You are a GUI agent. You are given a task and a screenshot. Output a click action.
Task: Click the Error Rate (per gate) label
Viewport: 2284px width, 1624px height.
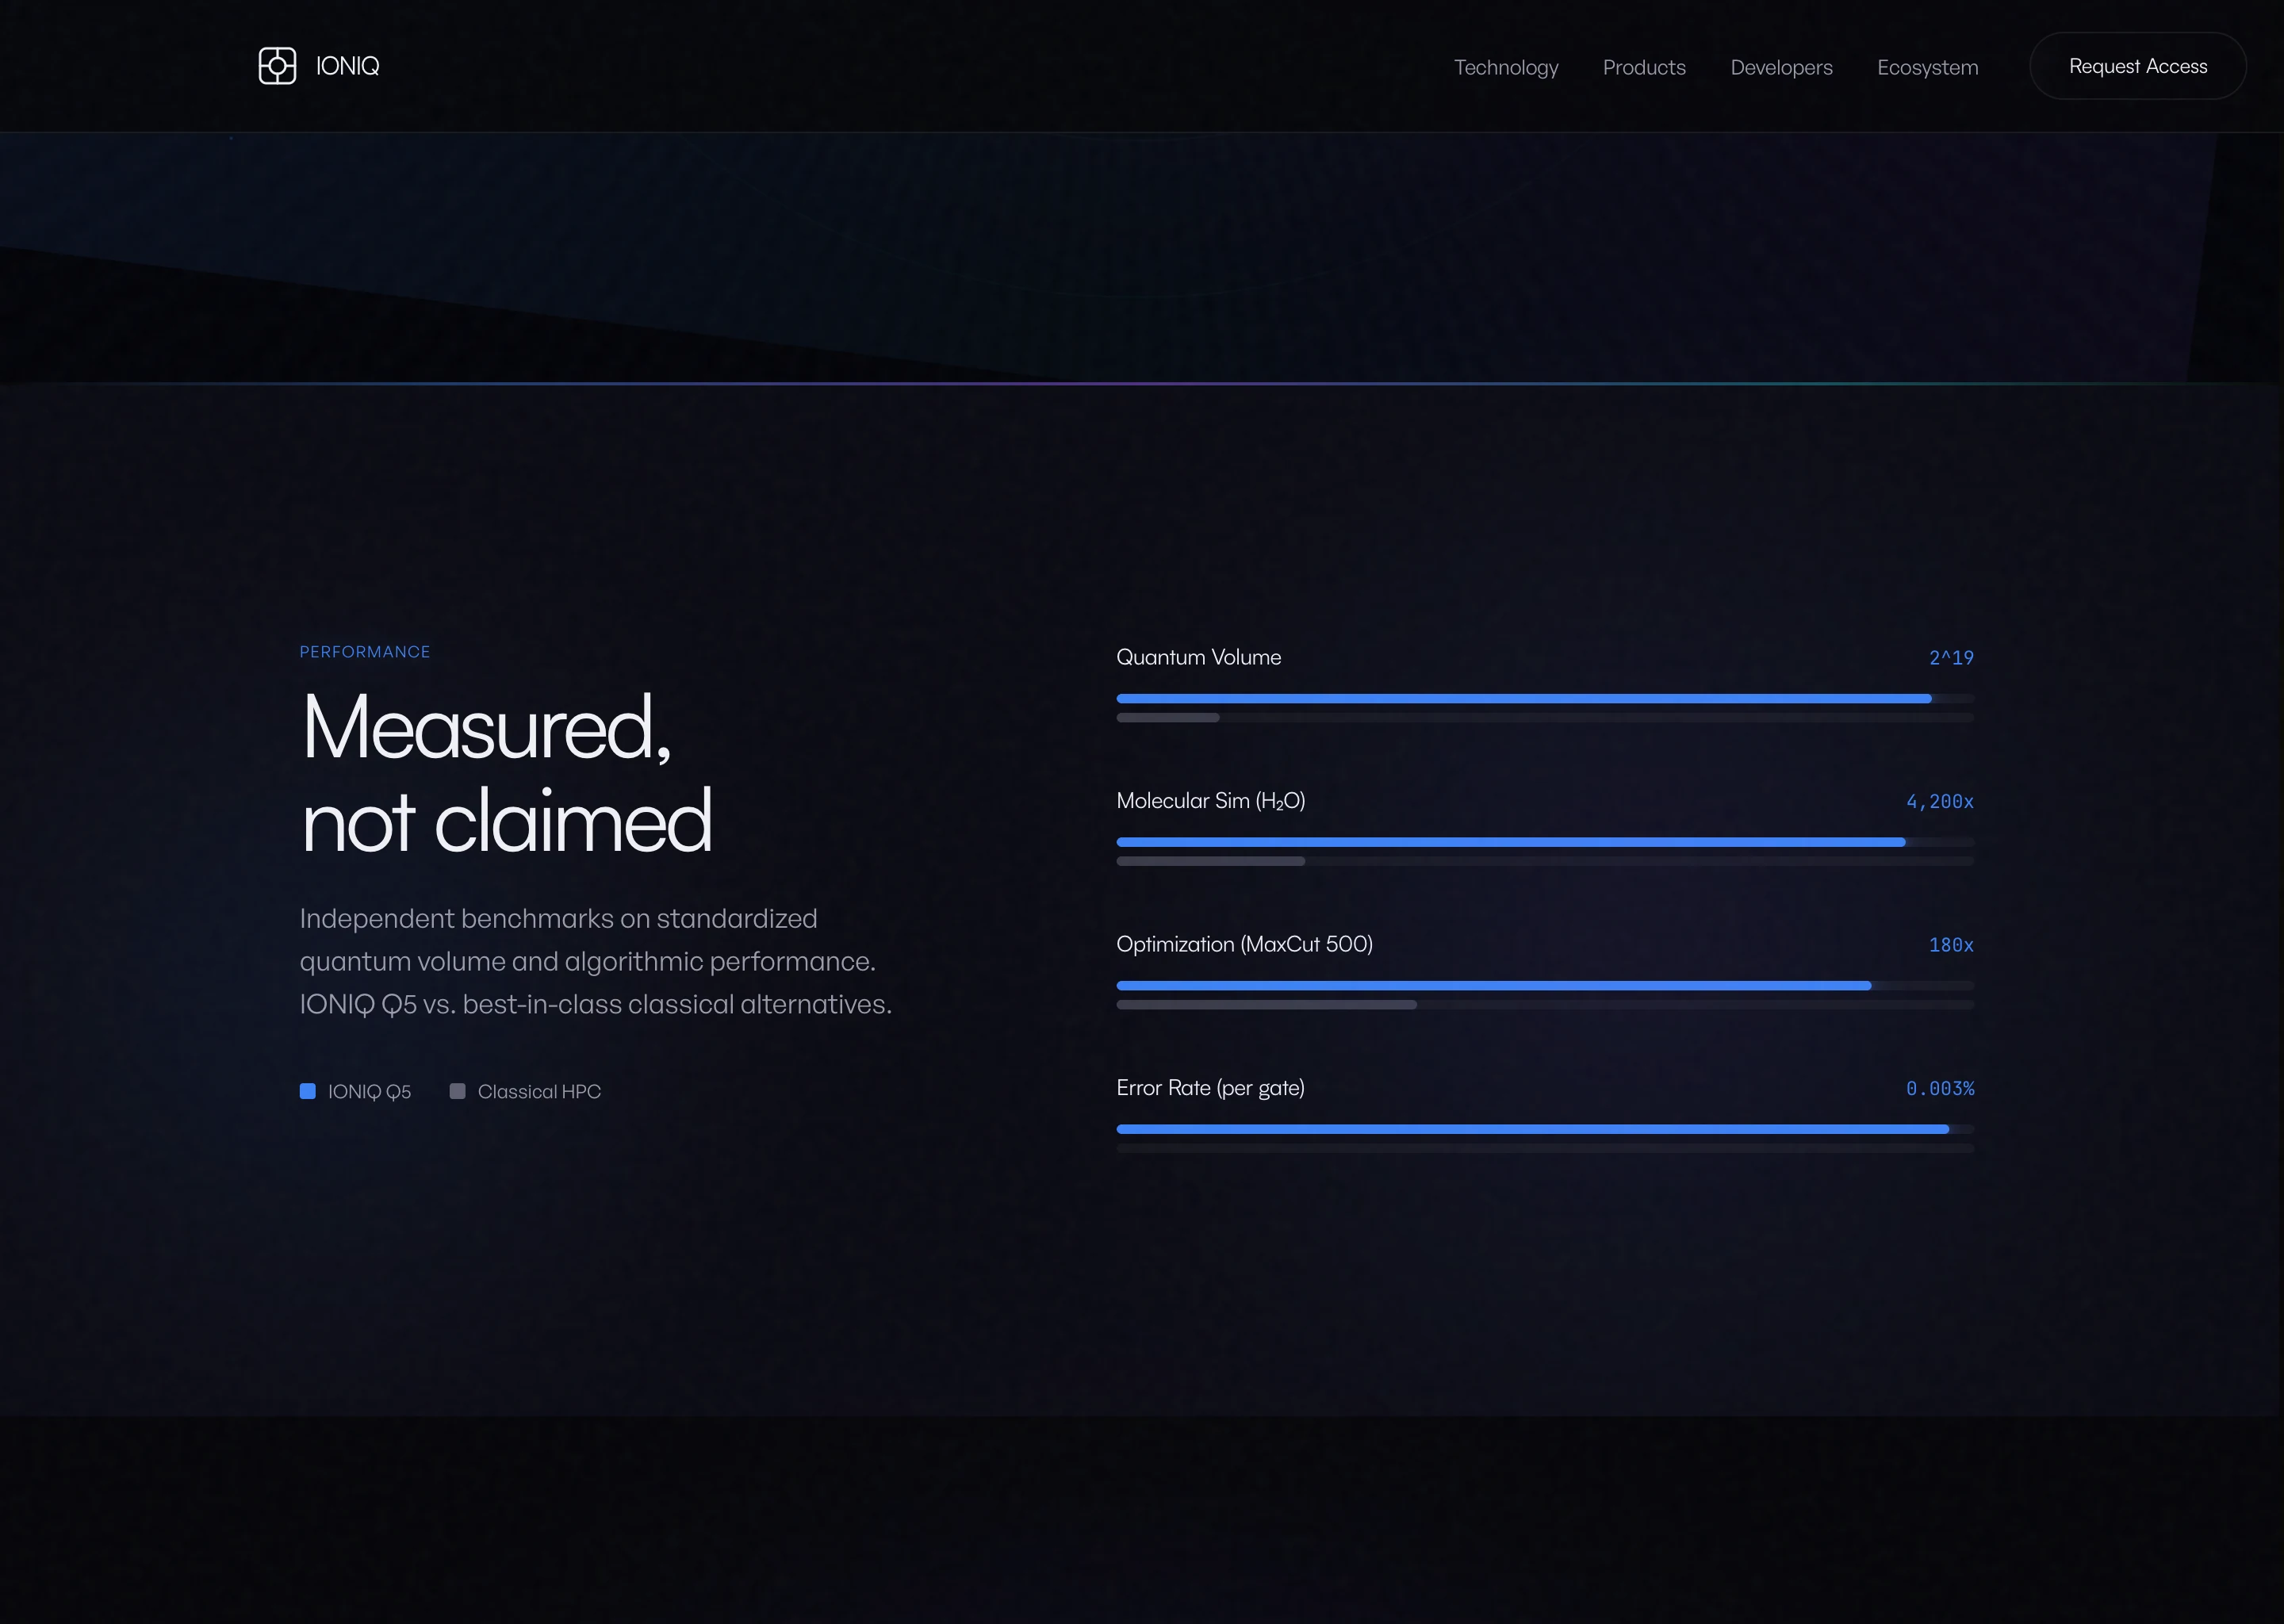[x=1211, y=1088]
